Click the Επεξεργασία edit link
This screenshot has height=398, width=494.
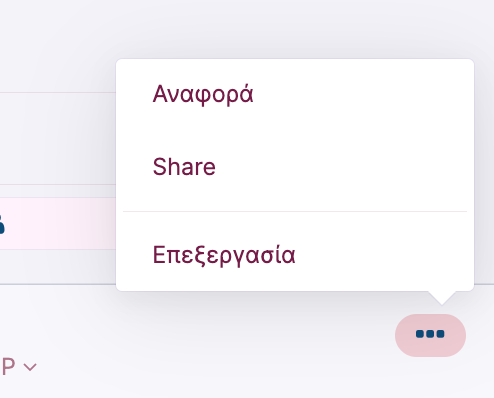coord(224,255)
